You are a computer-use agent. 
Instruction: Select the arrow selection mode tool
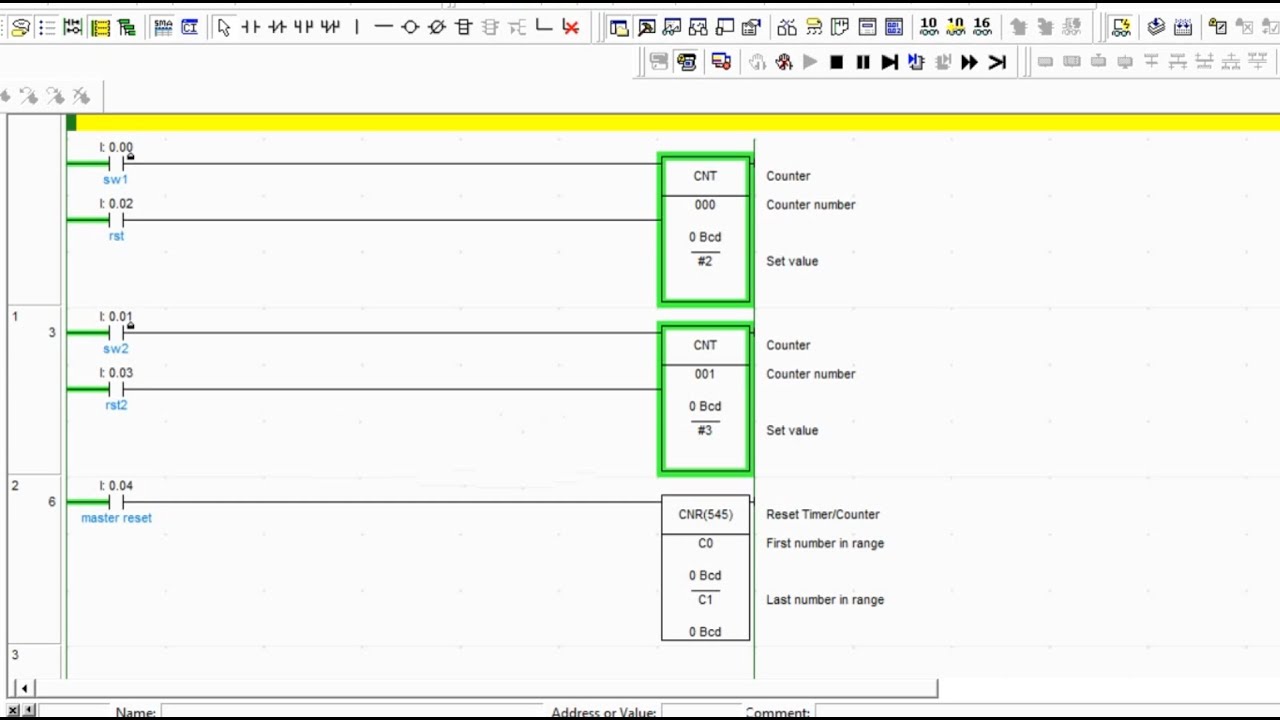[x=224, y=27]
